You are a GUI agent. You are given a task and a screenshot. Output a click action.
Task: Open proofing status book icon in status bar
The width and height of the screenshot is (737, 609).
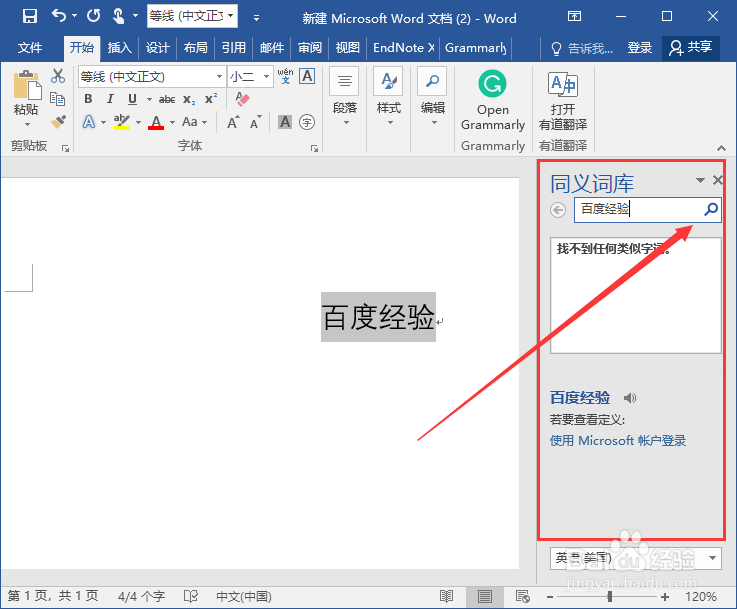[191, 596]
